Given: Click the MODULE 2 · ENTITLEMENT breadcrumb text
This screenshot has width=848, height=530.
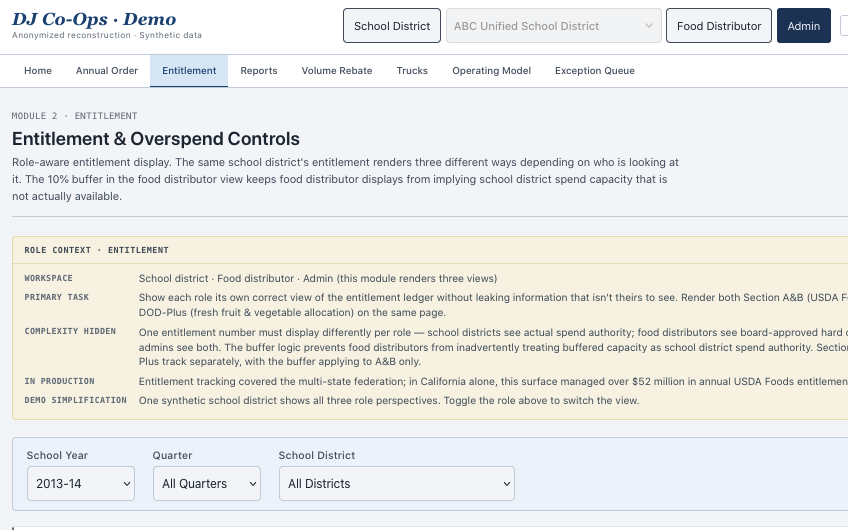Looking at the screenshot, I should pos(75,116).
